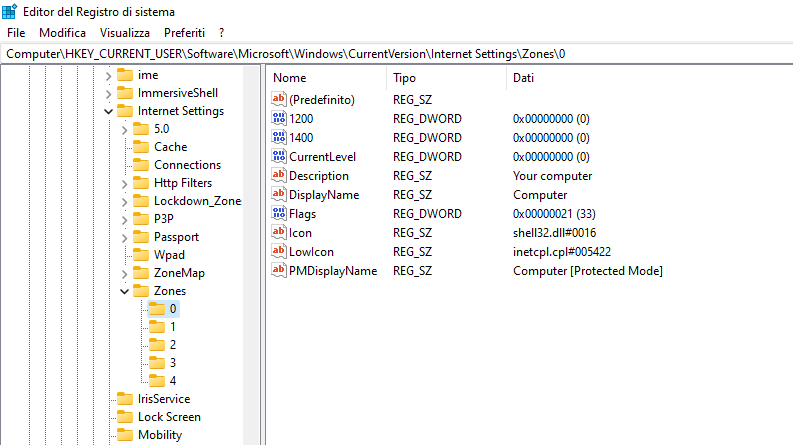Click the "shell32.dll#0016" data cell
The width and height of the screenshot is (793, 445).
(x=554, y=233)
